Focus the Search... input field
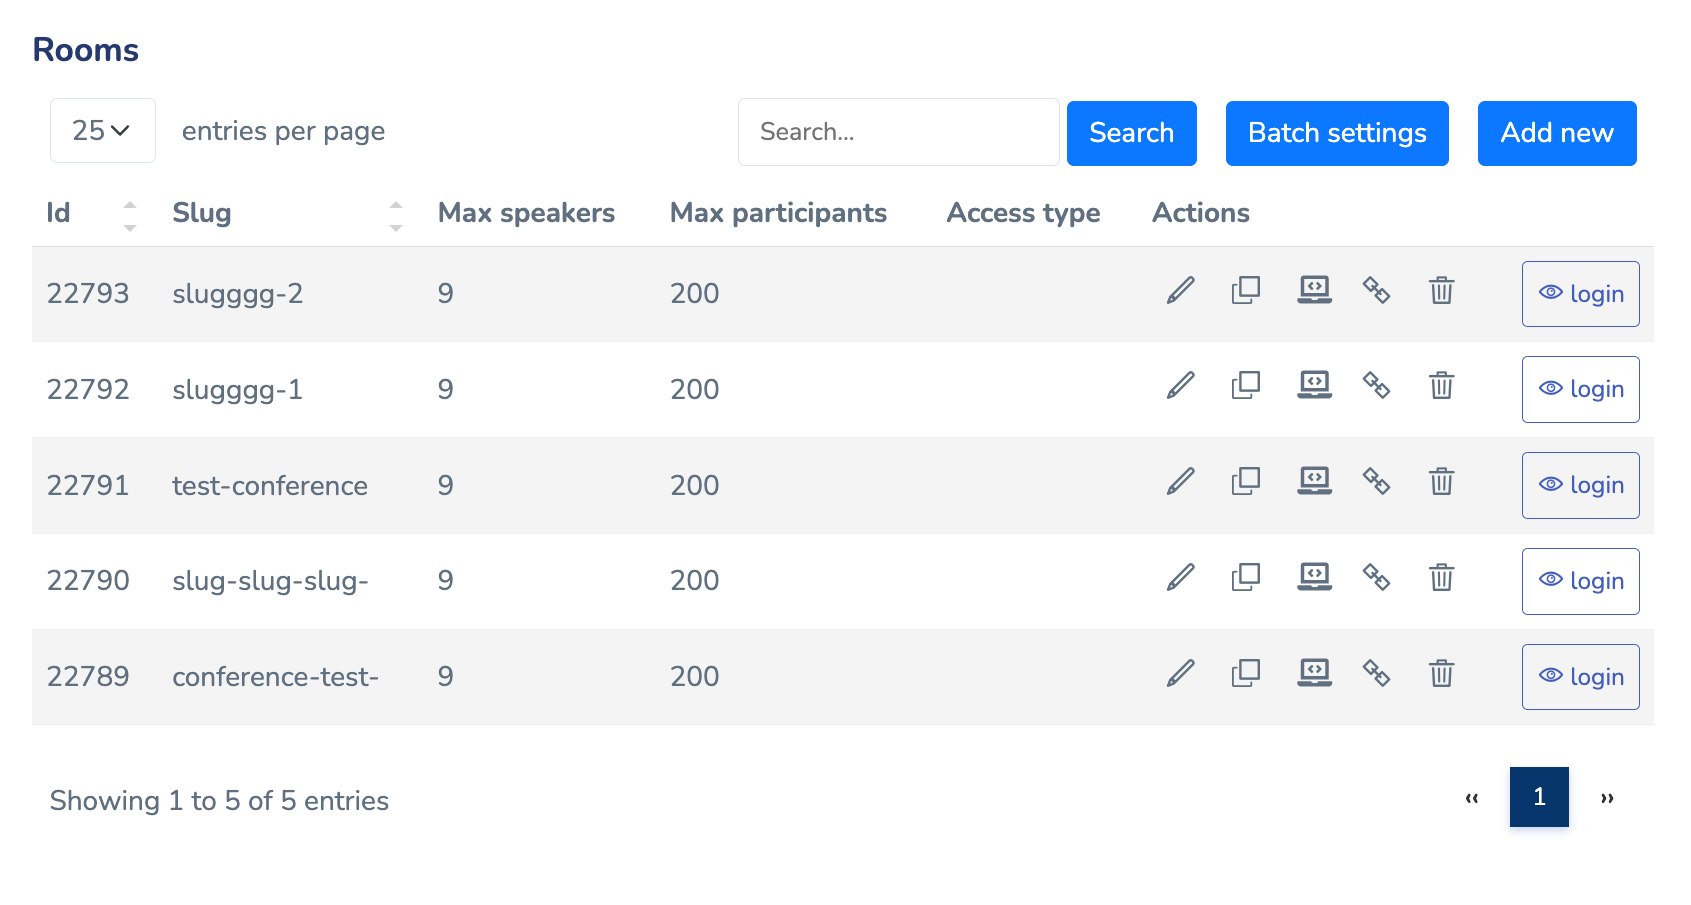Viewport: 1691px width, 905px height. coord(898,132)
